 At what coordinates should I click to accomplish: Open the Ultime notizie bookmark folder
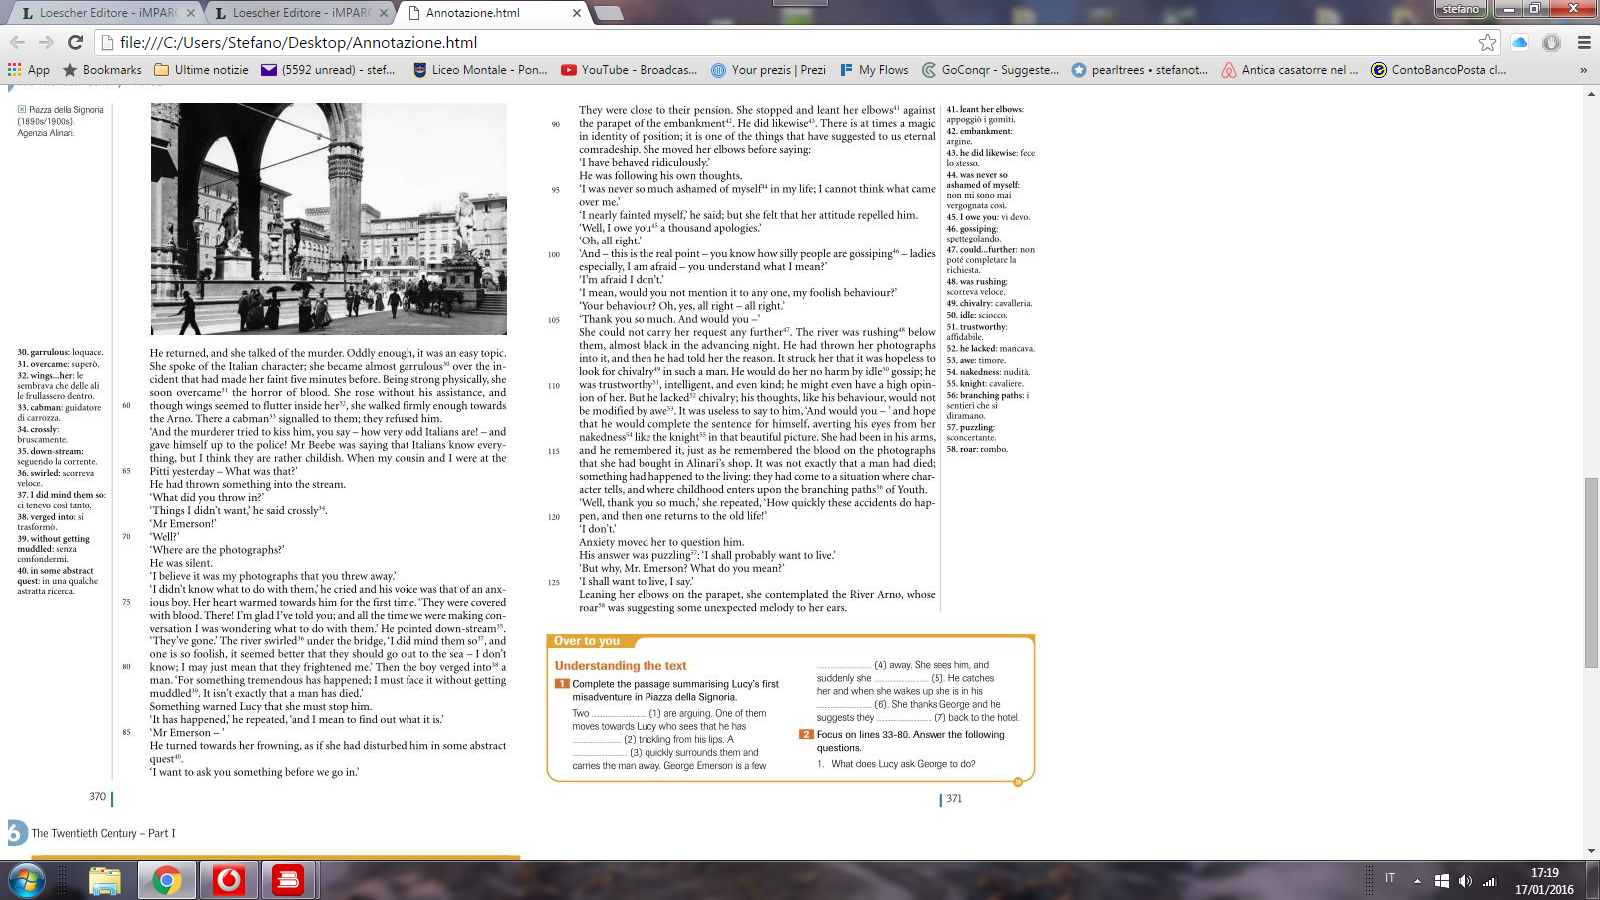pyautogui.click(x=201, y=70)
